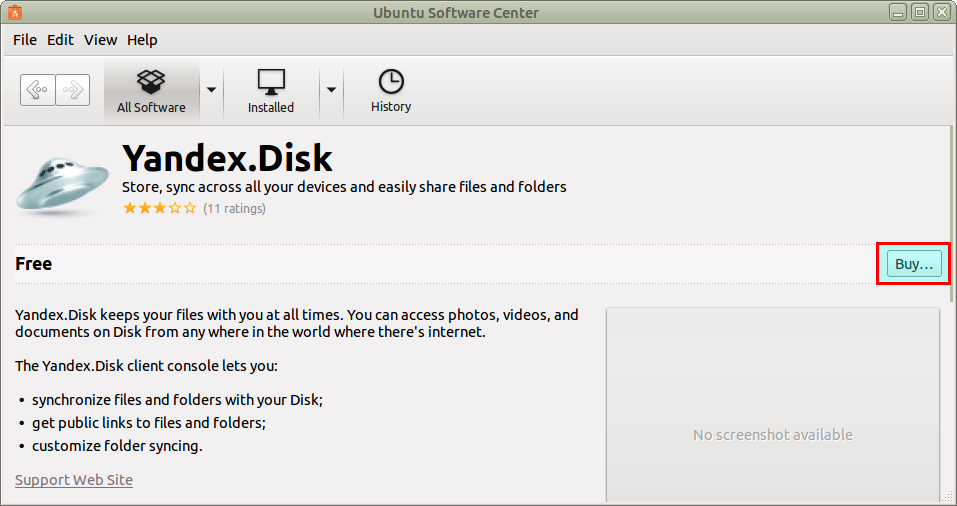
Task: Show the Installed software view
Action: tap(271, 91)
